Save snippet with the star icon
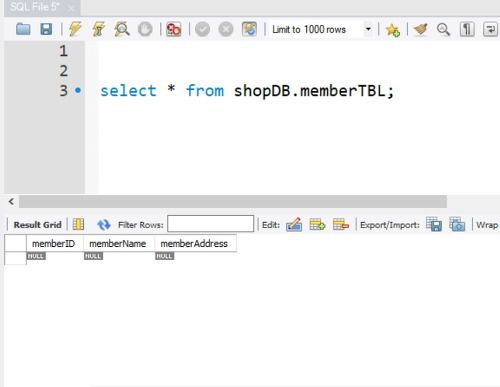 click(x=392, y=30)
